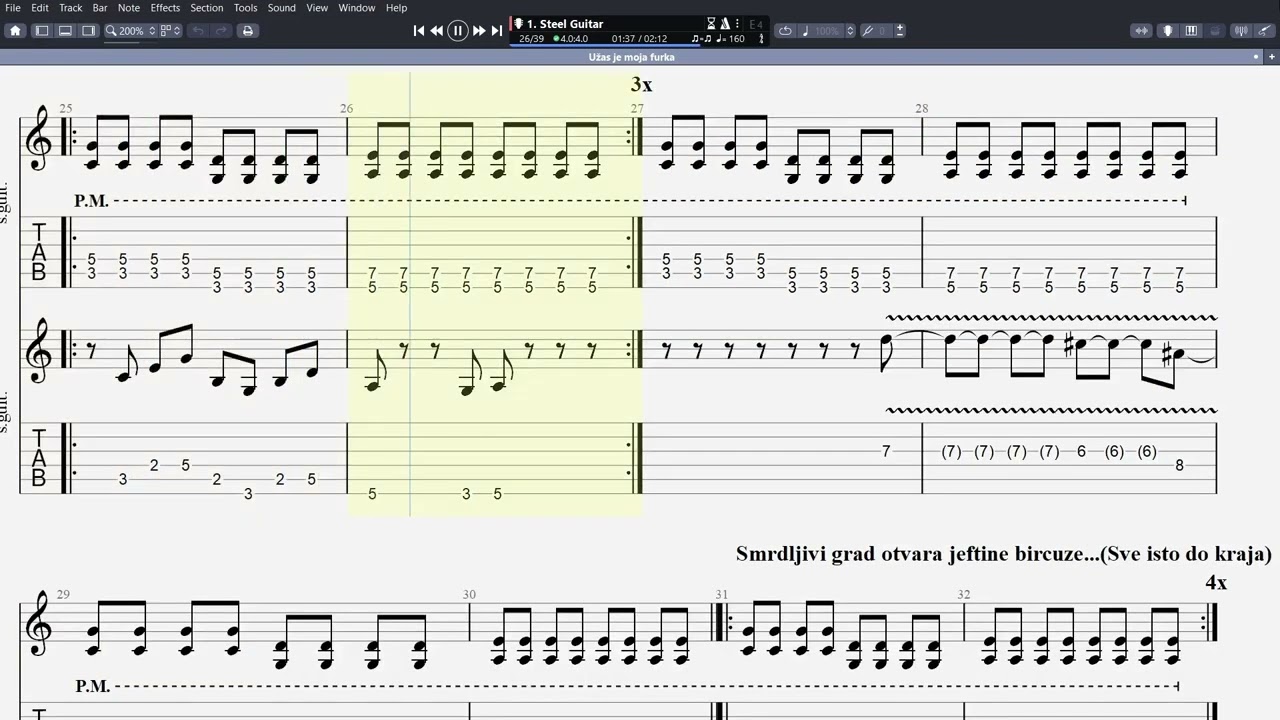The width and height of the screenshot is (1280, 720).
Task: Click the triplet feel indicator
Action: pyautogui.click(x=702, y=39)
